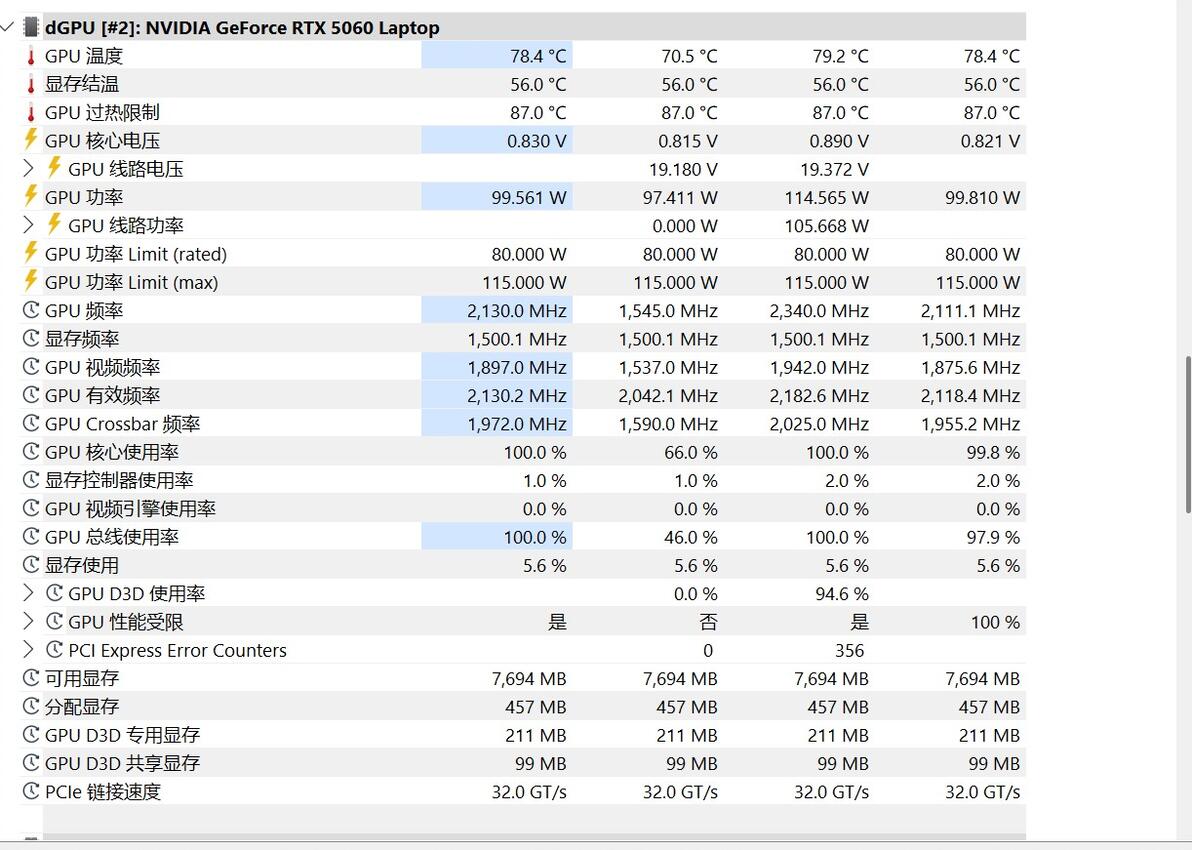Screen dimensions: 1192x850
Task: Expand the GPU 性能受限 row
Action: coord(29,621)
